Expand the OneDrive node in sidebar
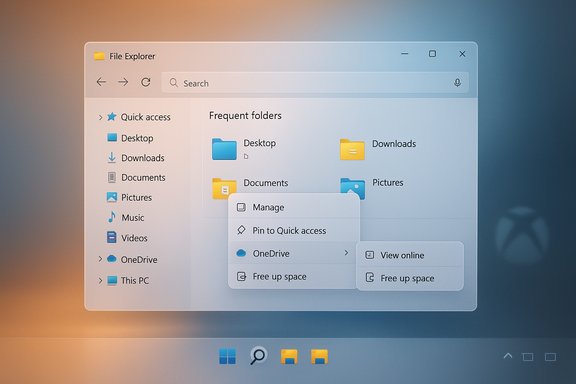The height and width of the screenshot is (384, 576). pos(100,259)
